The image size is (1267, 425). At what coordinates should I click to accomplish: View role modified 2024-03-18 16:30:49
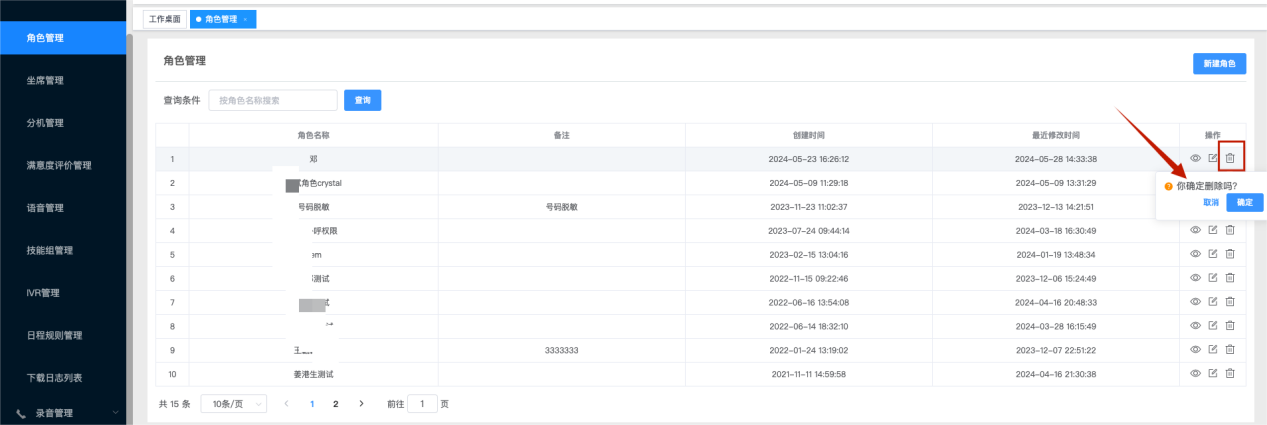(1195, 230)
